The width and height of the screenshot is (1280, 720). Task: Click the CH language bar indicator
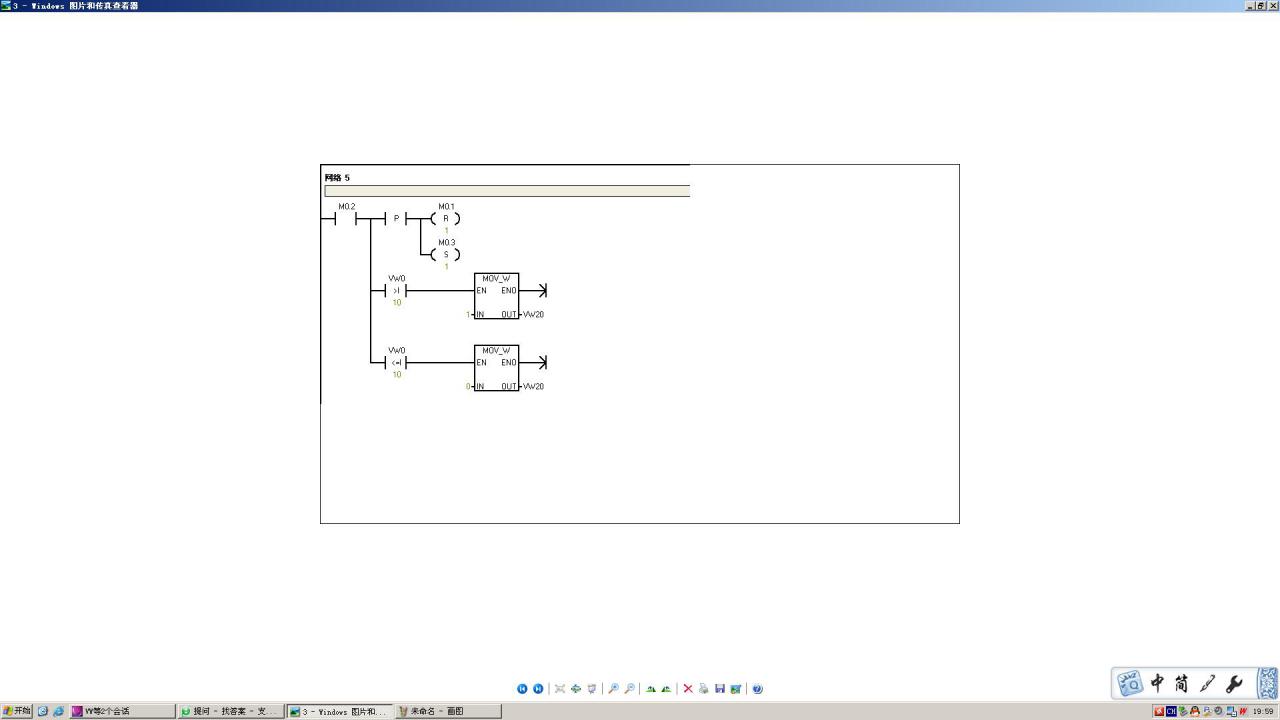[x=1171, y=711]
